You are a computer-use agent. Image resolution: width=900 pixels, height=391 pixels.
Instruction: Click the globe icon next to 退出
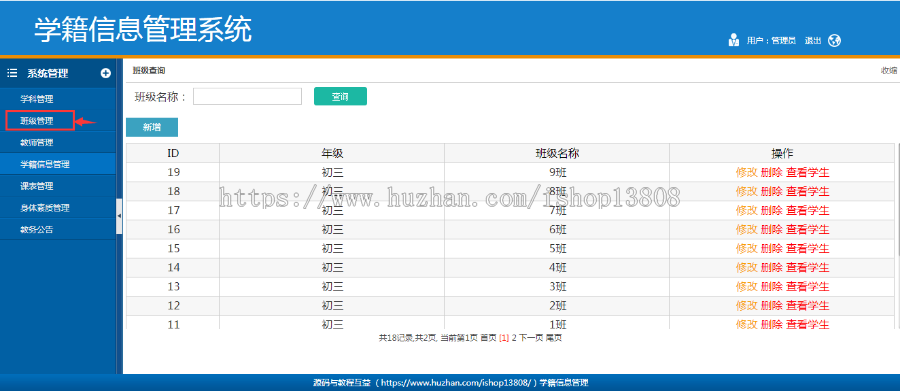point(834,40)
